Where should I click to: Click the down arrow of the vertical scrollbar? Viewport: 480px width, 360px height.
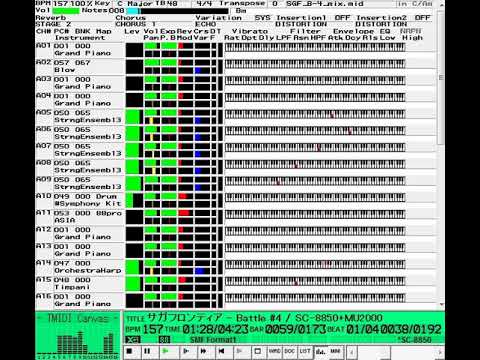(x=441, y=304)
